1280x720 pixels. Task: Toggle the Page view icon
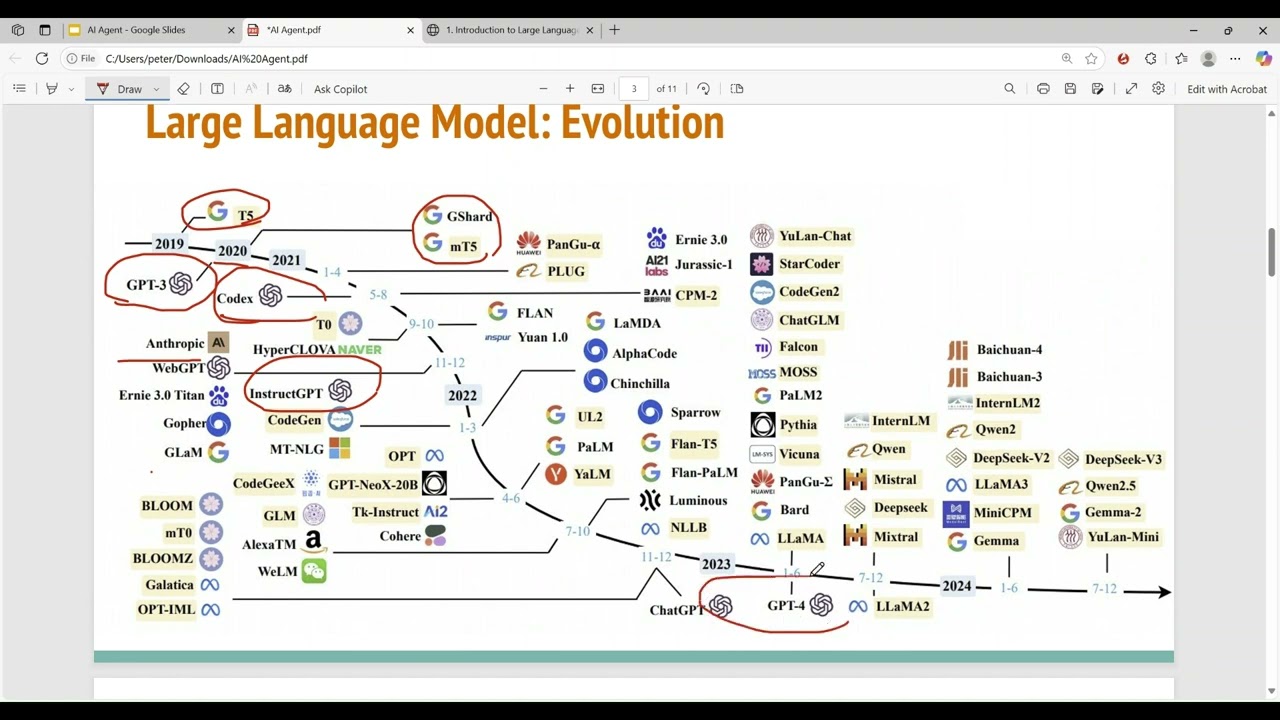click(x=737, y=89)
